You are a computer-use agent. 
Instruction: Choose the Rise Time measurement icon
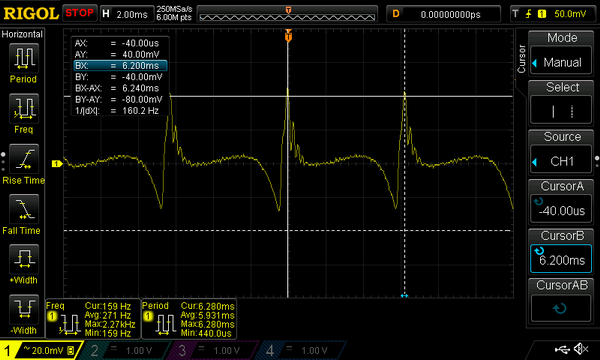pos(24,159)
